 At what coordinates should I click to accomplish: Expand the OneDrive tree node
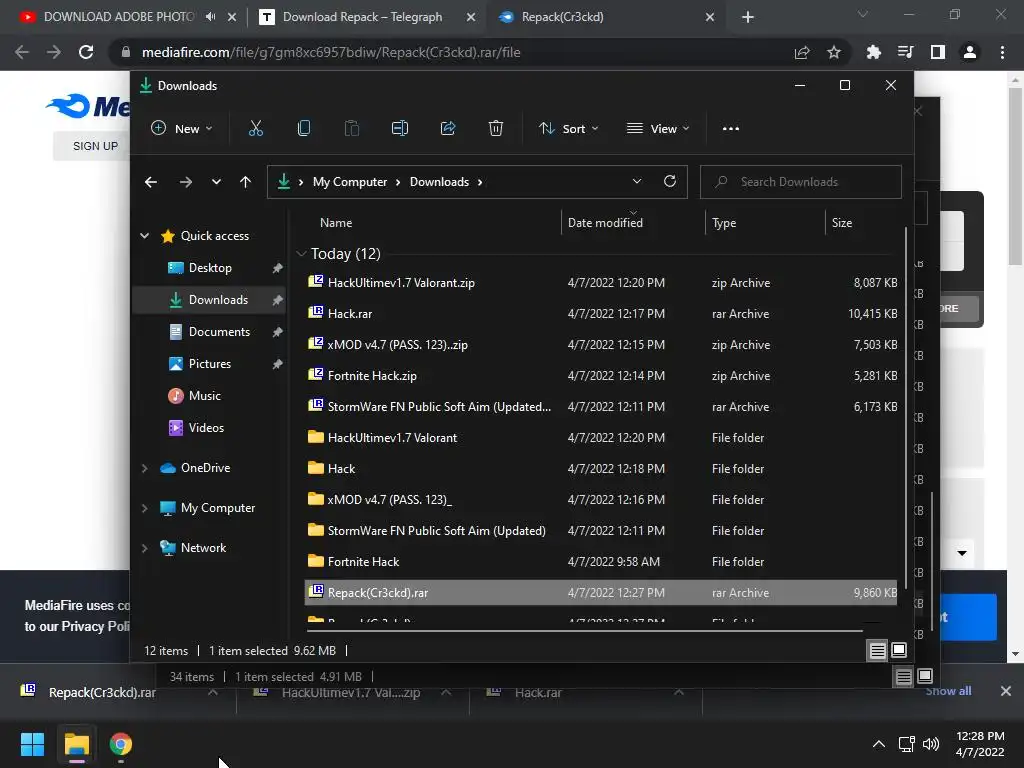tap(144, 468)
